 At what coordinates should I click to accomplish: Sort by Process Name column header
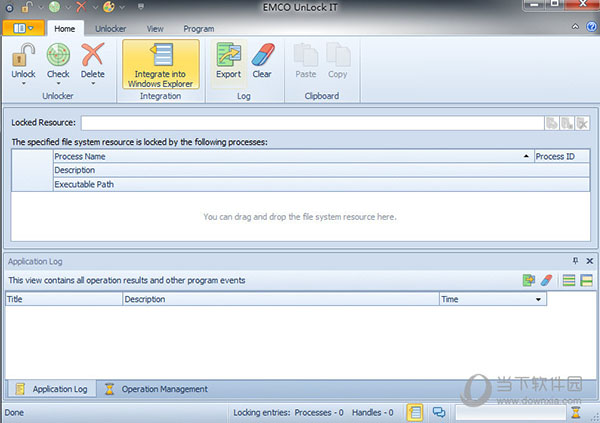293,156
